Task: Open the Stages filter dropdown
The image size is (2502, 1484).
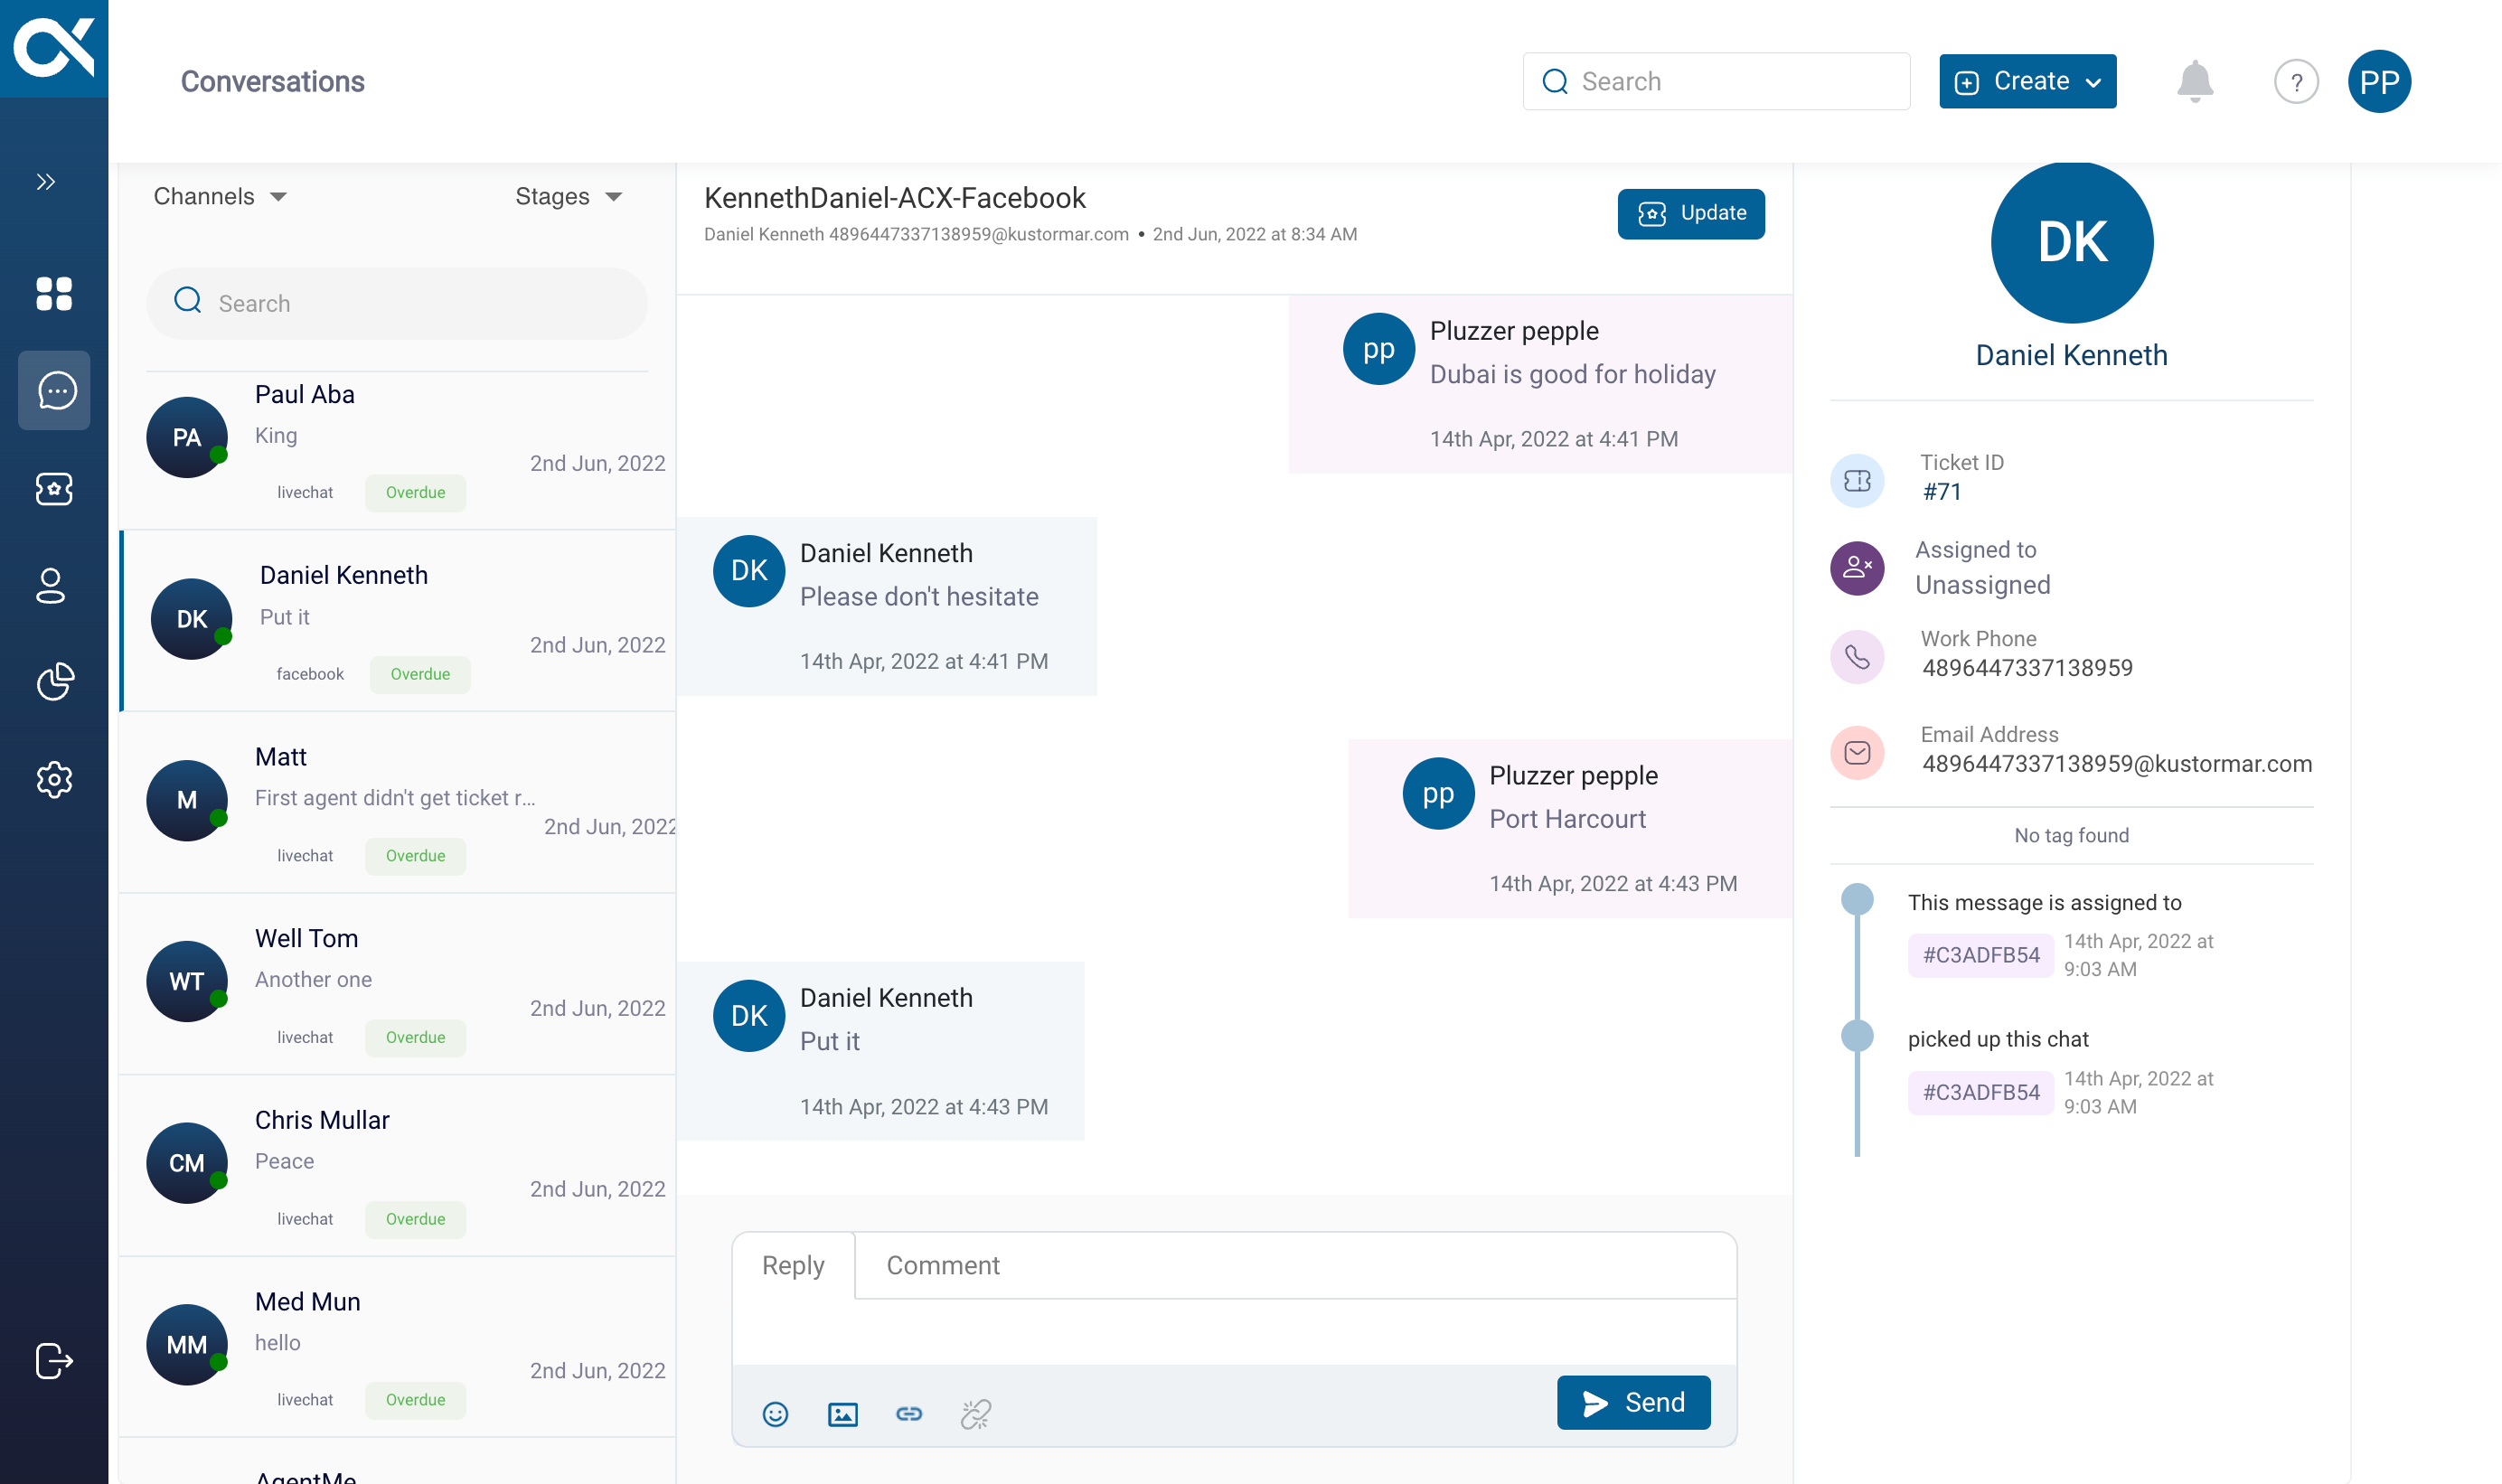Action: [568, 196]
